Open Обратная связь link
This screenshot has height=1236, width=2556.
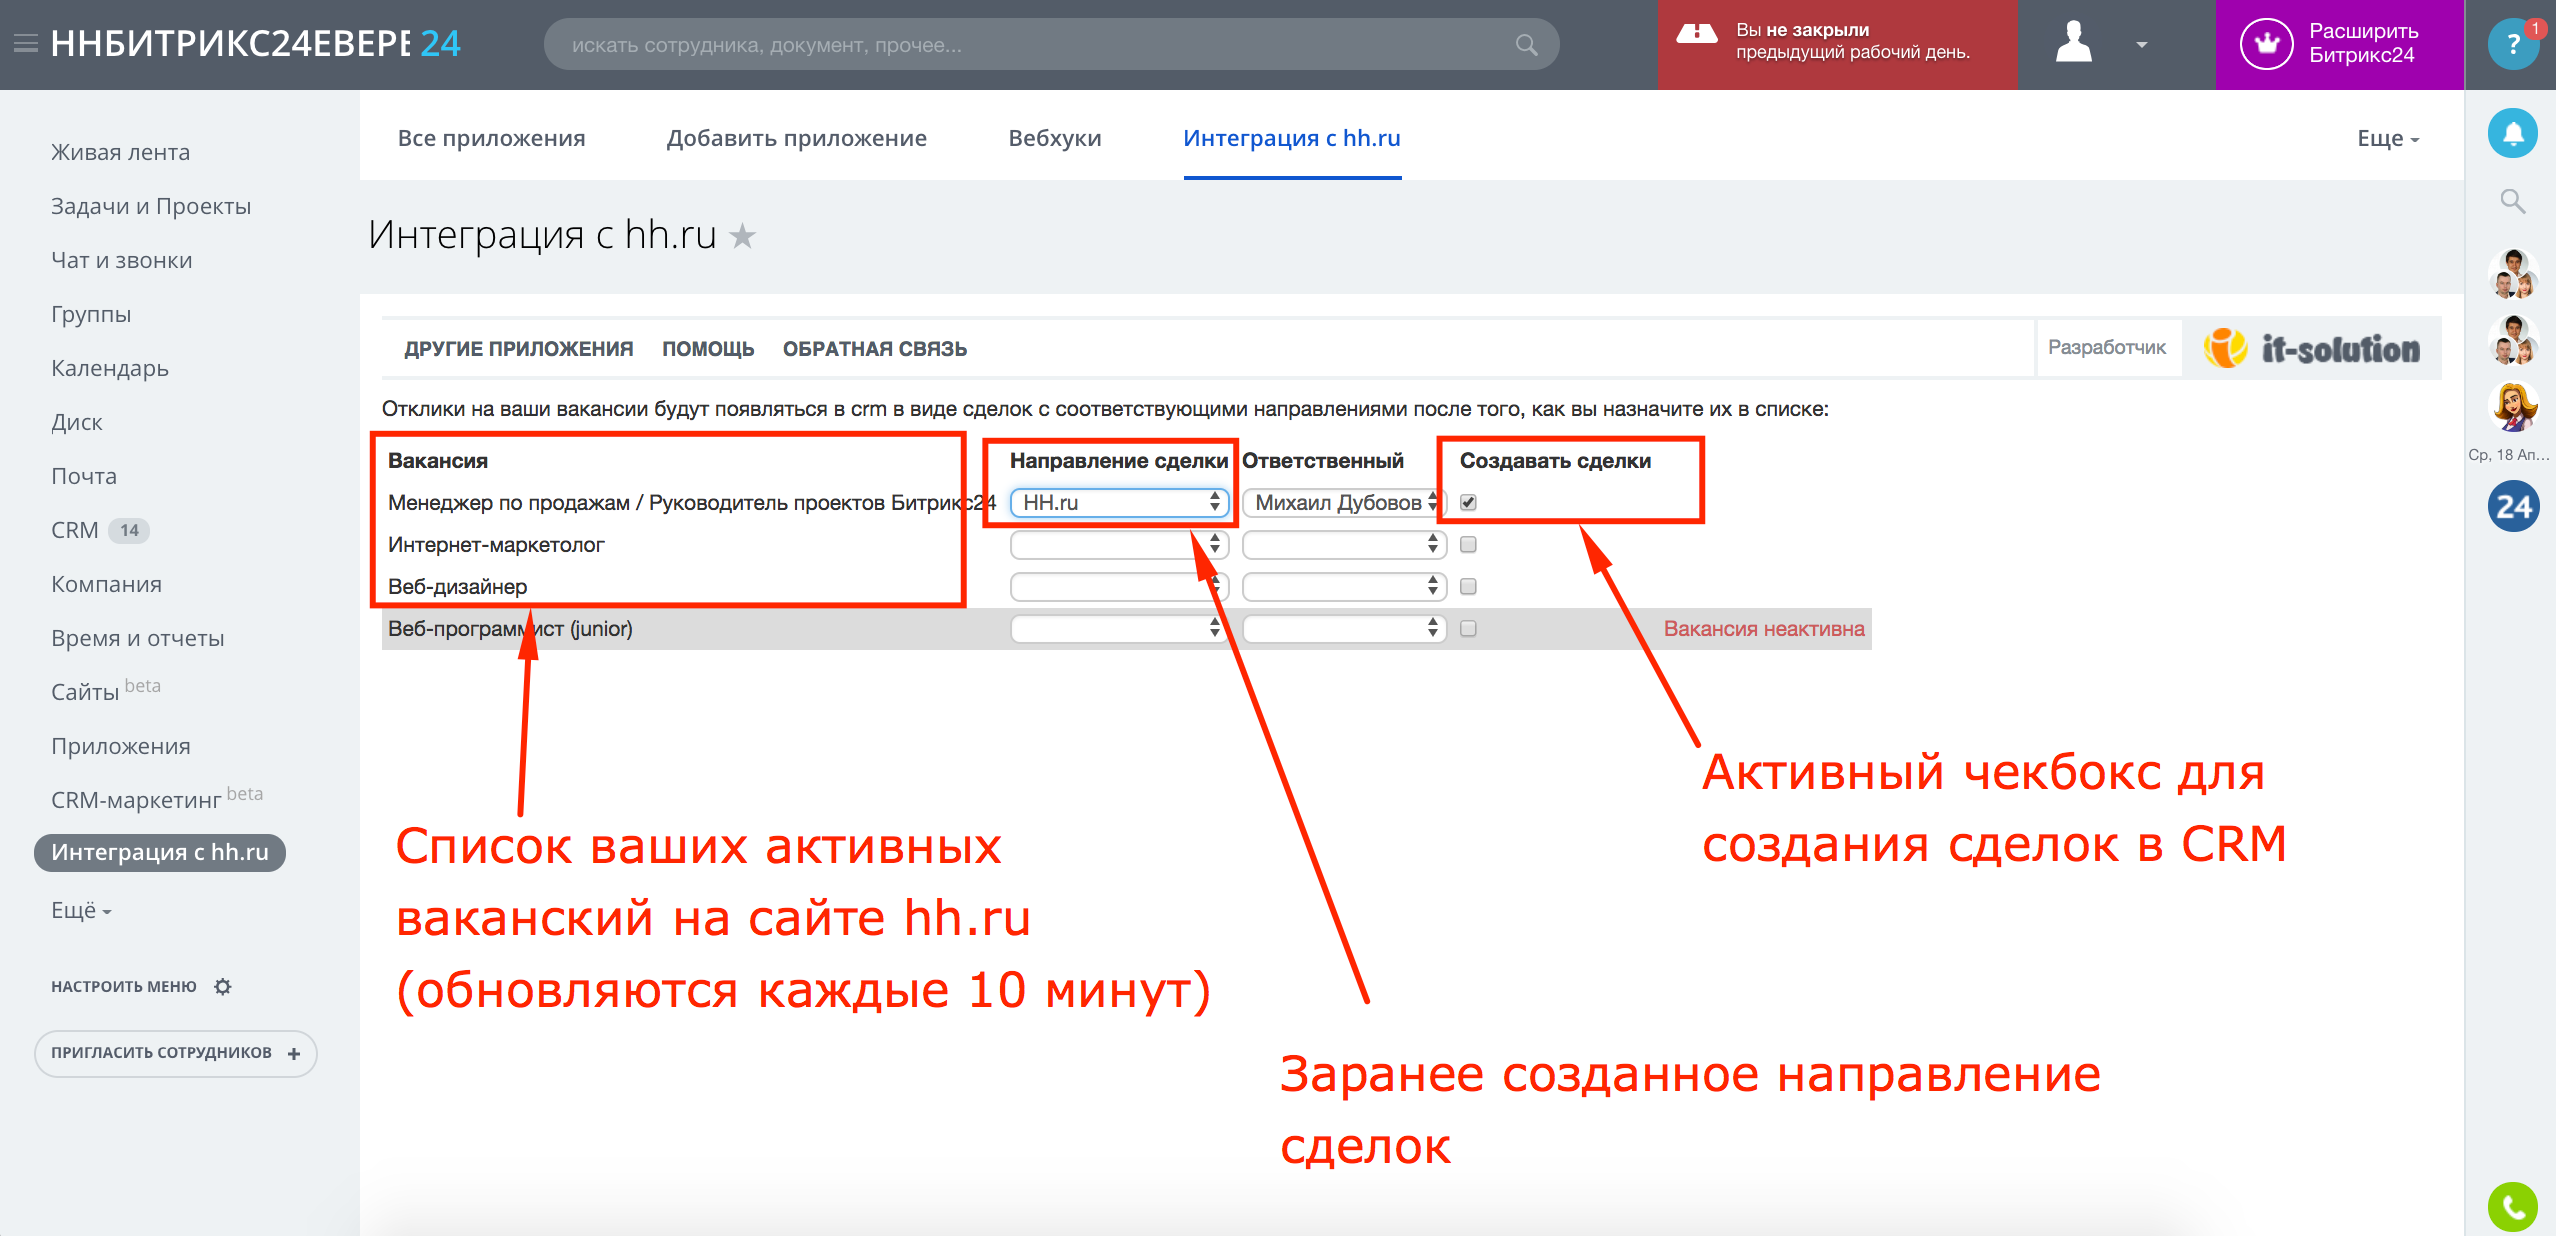point(874,349)
